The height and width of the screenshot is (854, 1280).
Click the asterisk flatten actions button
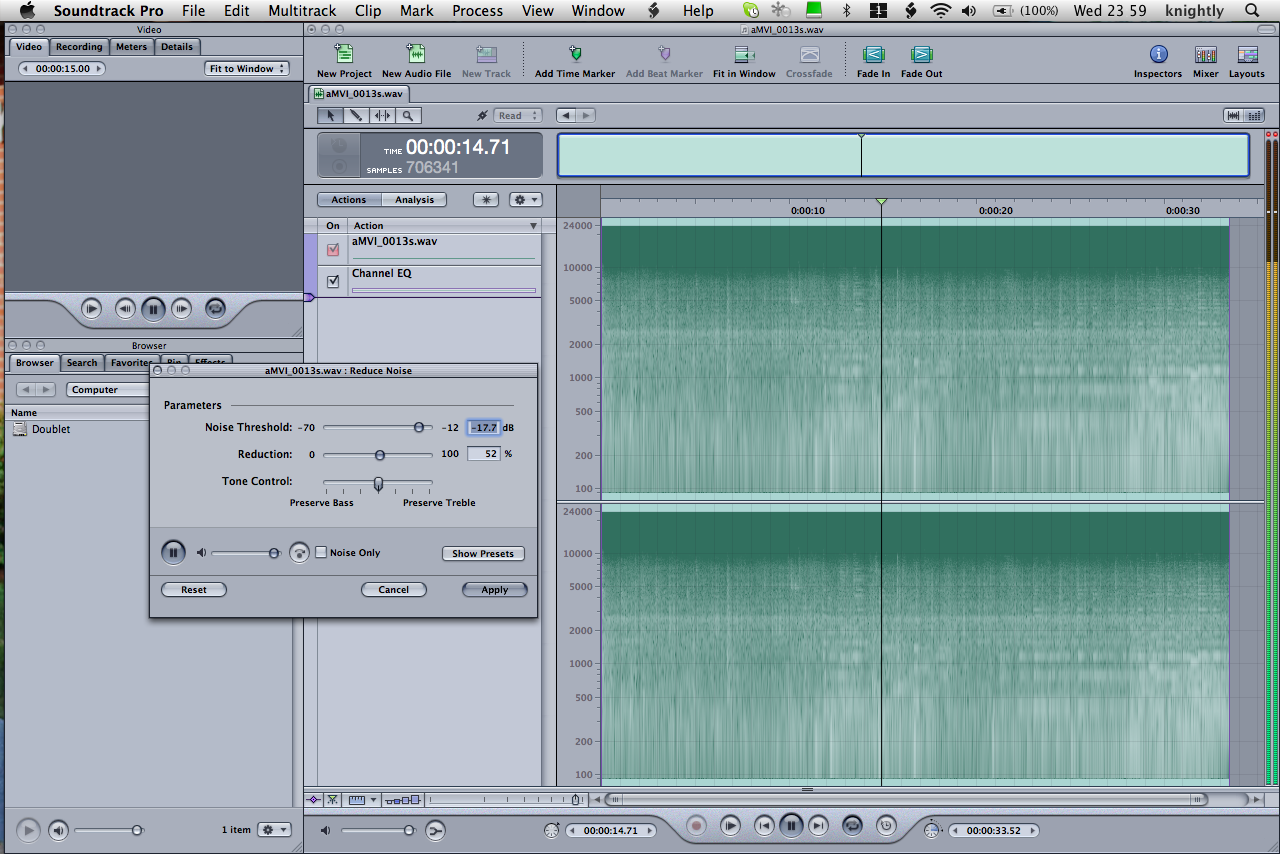[486, 200]
